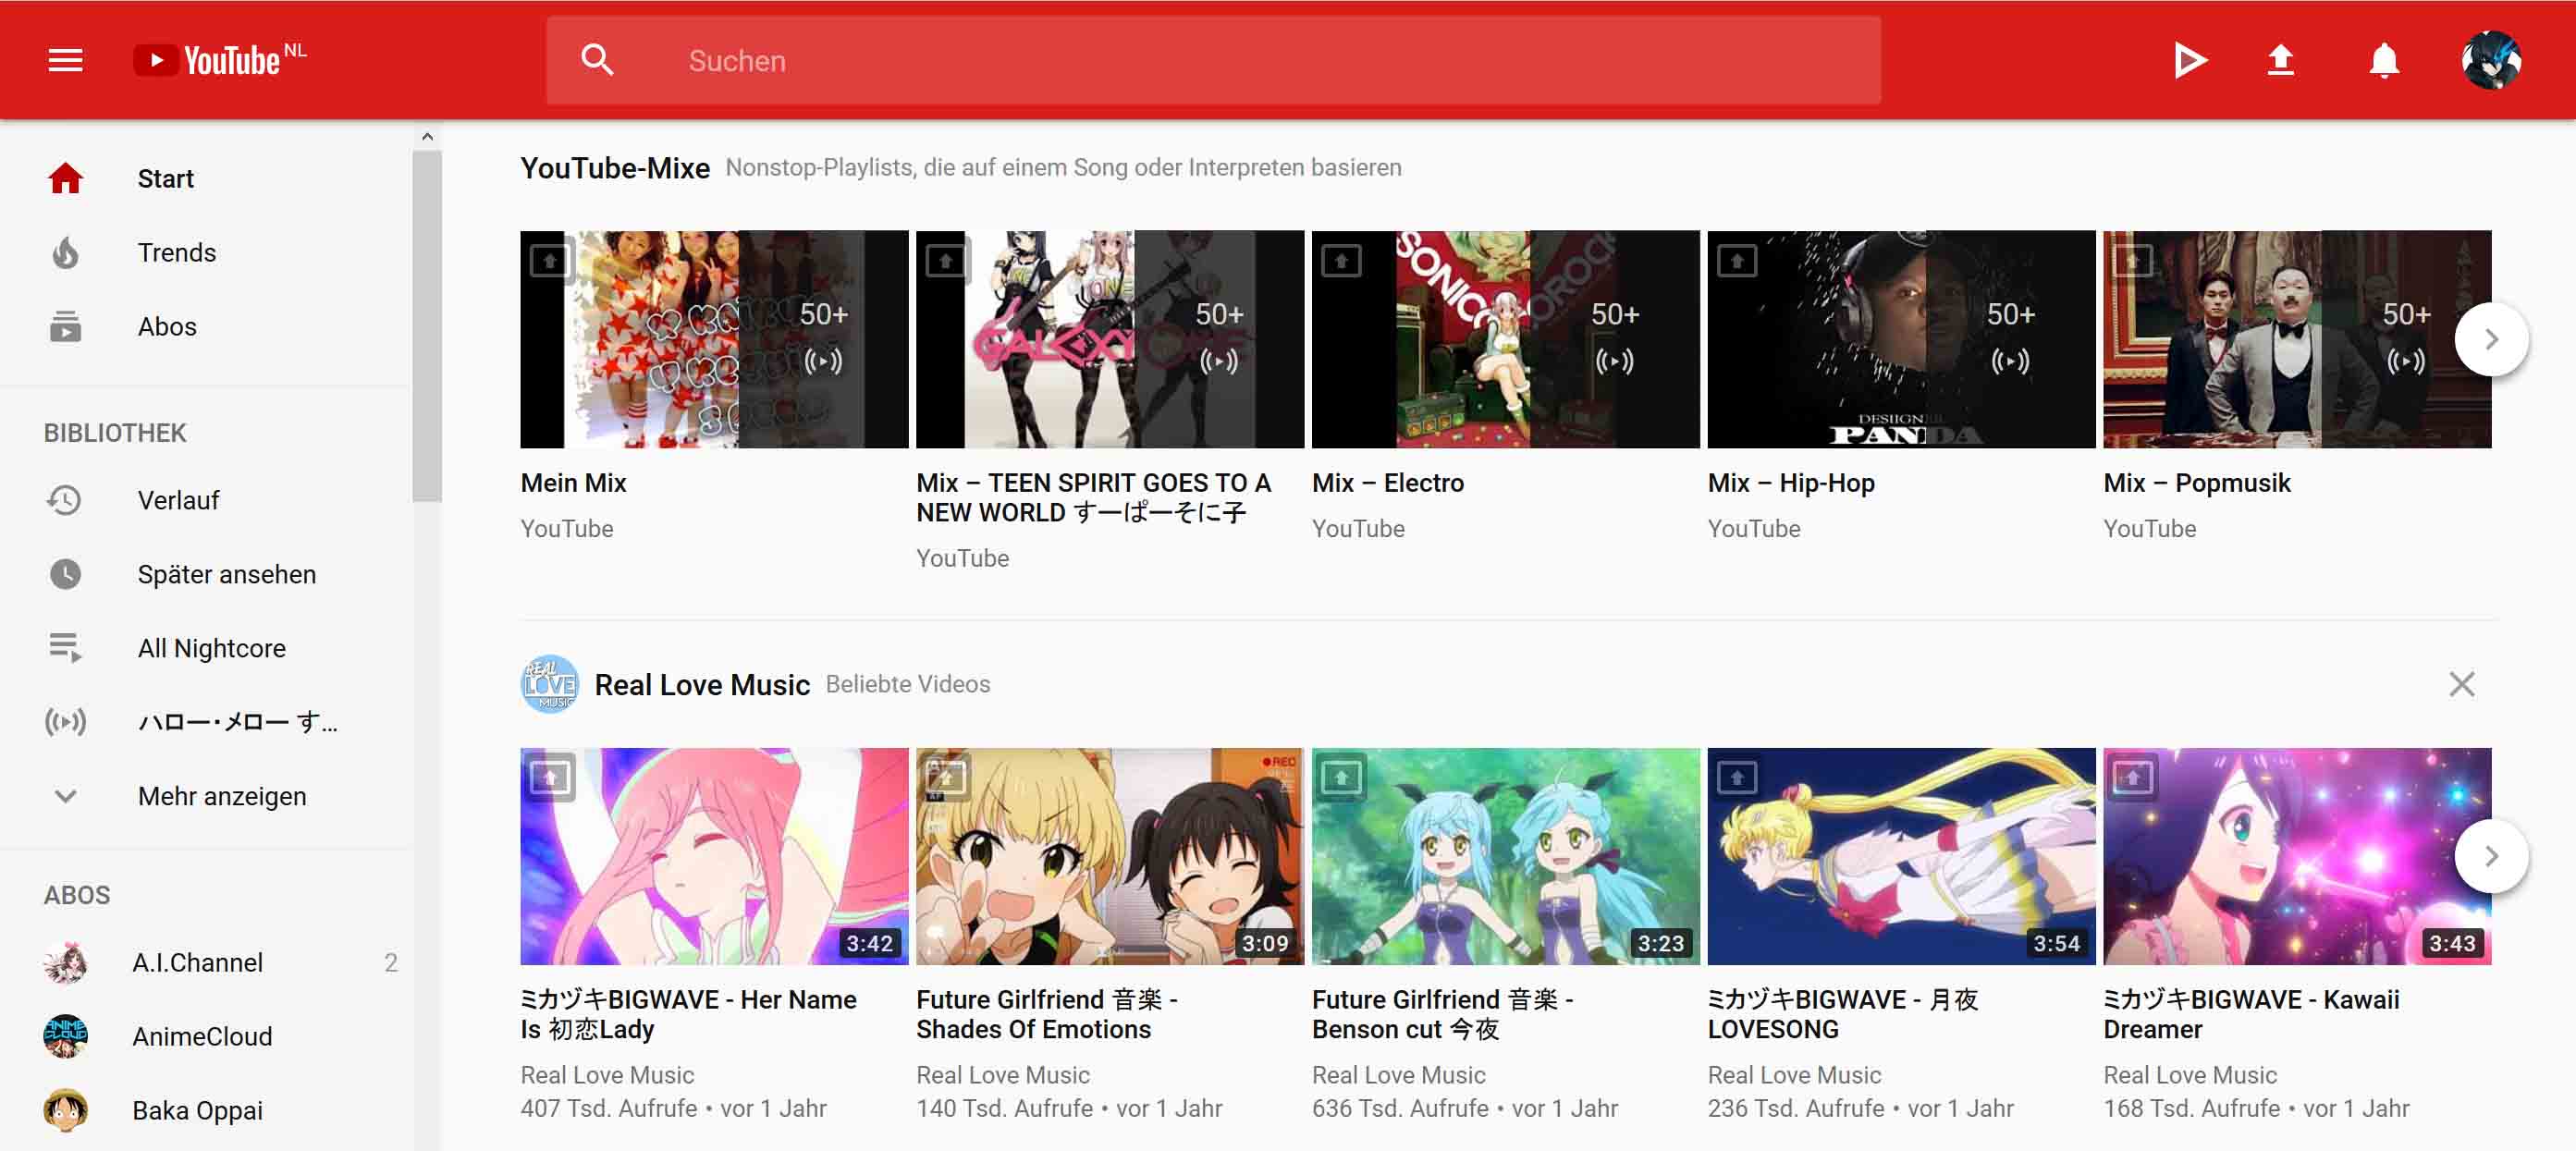The height and width of the screenshot is (1151, 2576).
Task: Open the notifications bell
Action: 2384,60
